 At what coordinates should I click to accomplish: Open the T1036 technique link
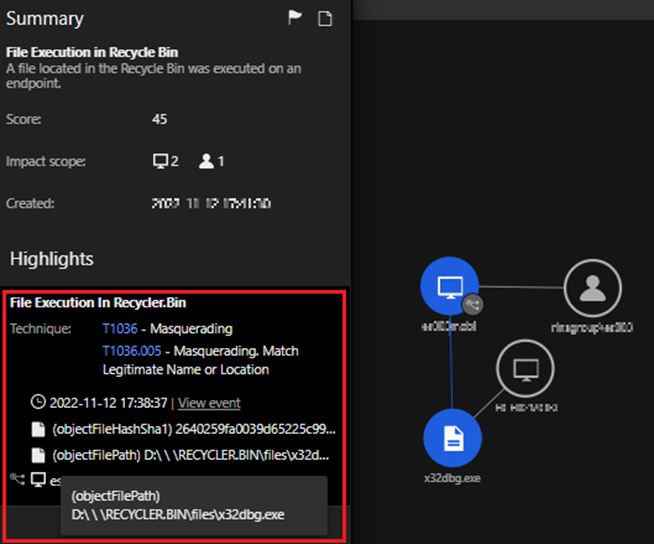(x=118, y=328)
